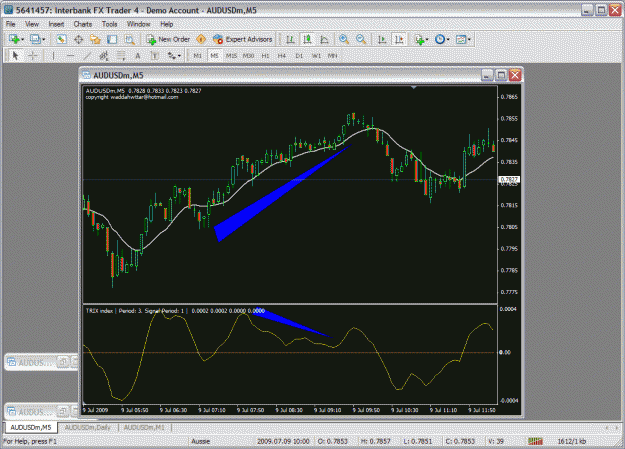
Task: Switch to the AUDUSDm,Daily bottom tab
Action: [88, 427]
